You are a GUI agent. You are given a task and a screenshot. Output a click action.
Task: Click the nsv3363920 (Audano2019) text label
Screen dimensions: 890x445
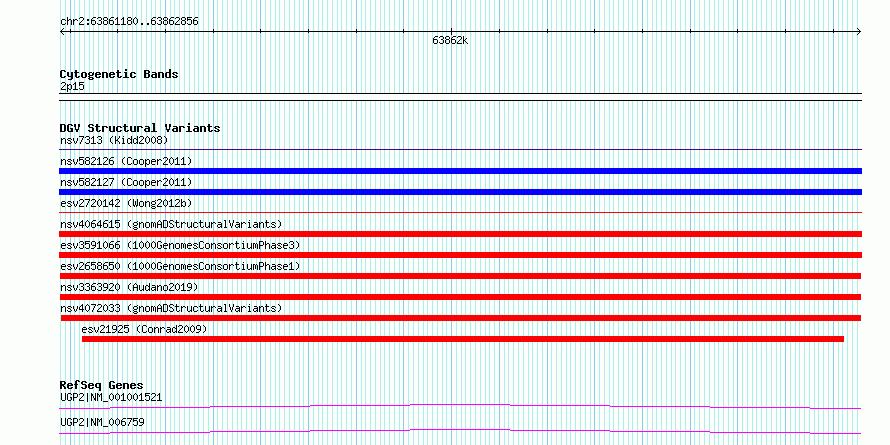tap(129, 287)
